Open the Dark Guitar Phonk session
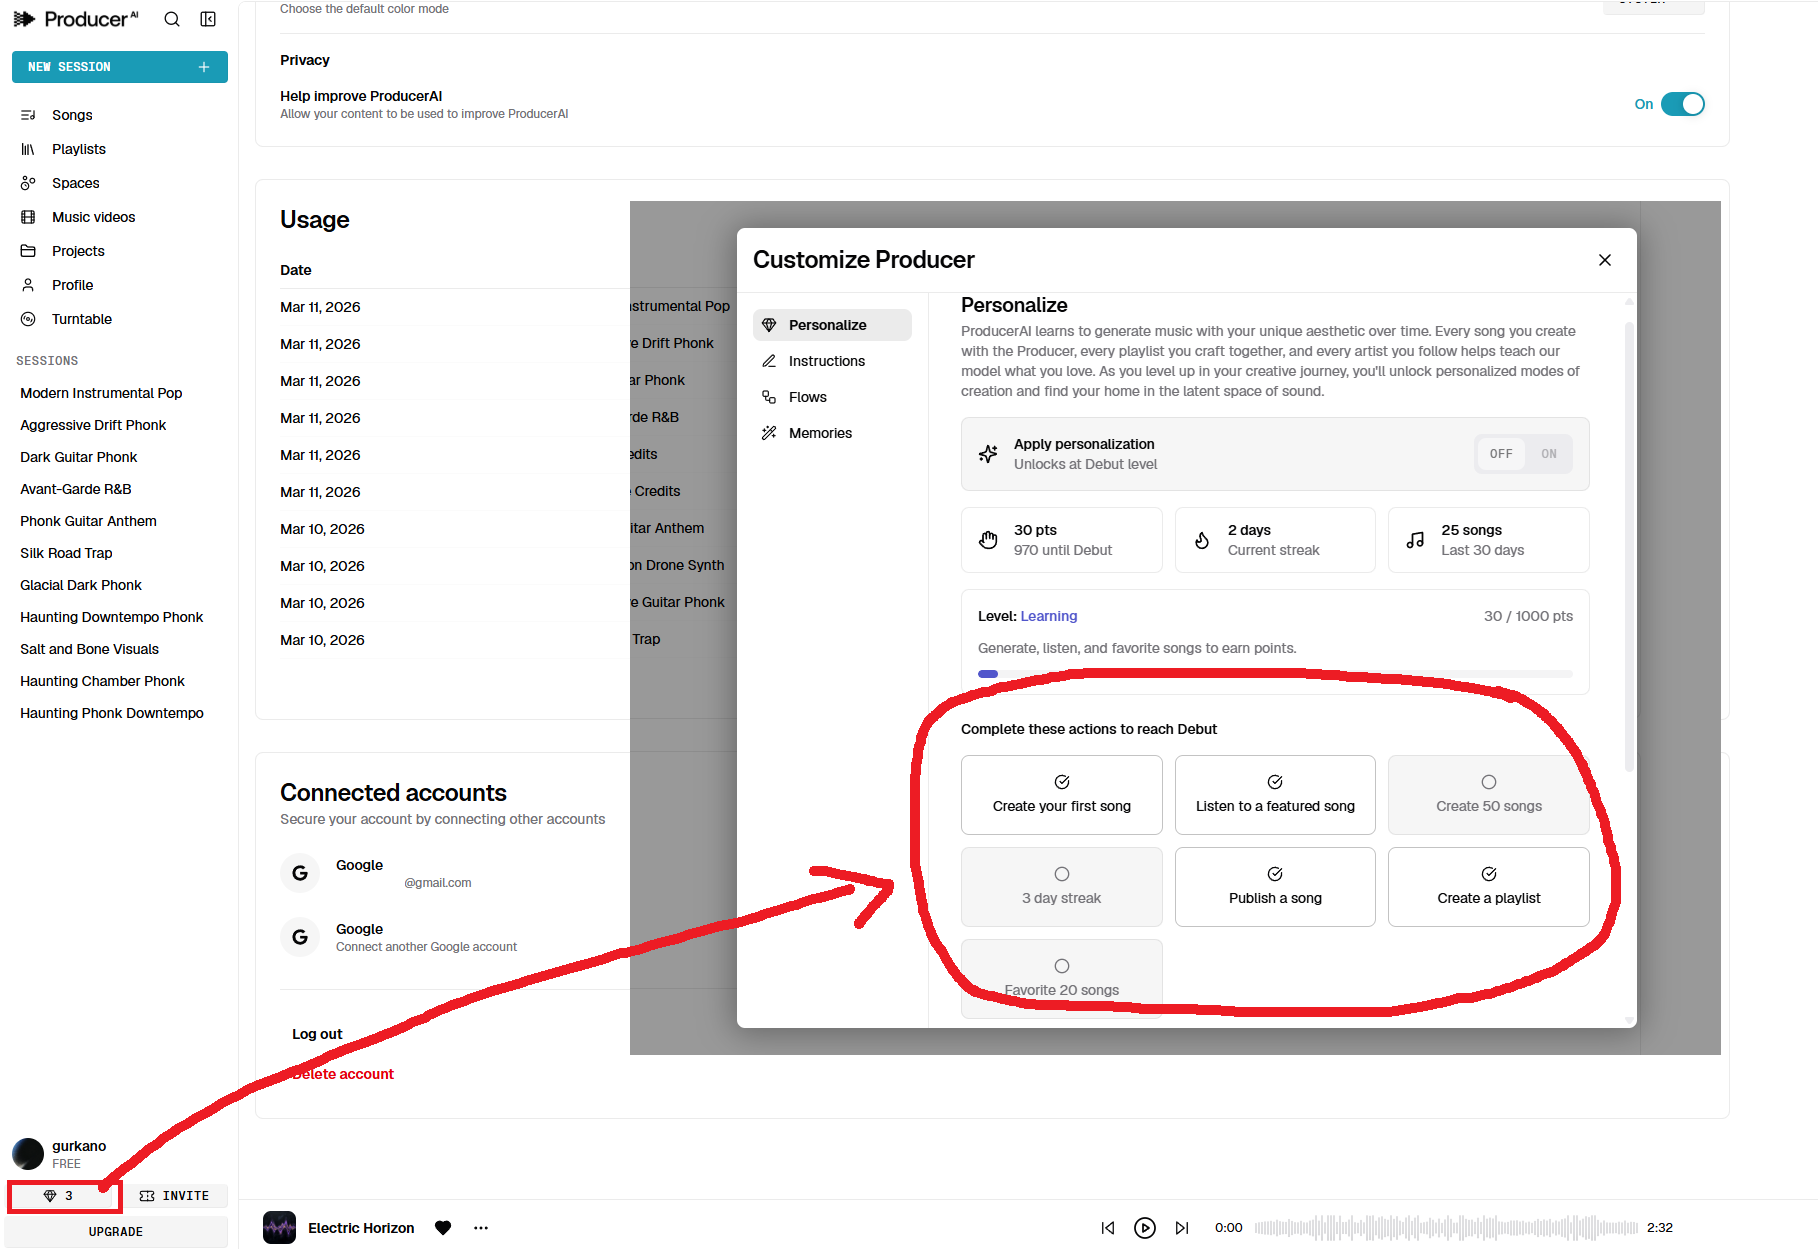 79,457
